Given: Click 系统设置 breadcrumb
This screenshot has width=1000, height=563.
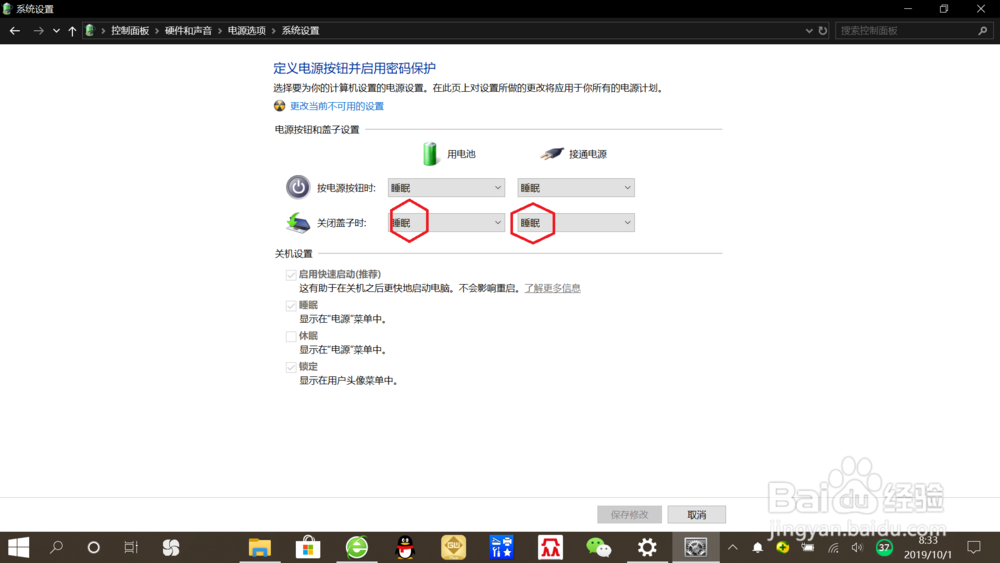Looking at the screenshot, I should [x=300, y=31].
